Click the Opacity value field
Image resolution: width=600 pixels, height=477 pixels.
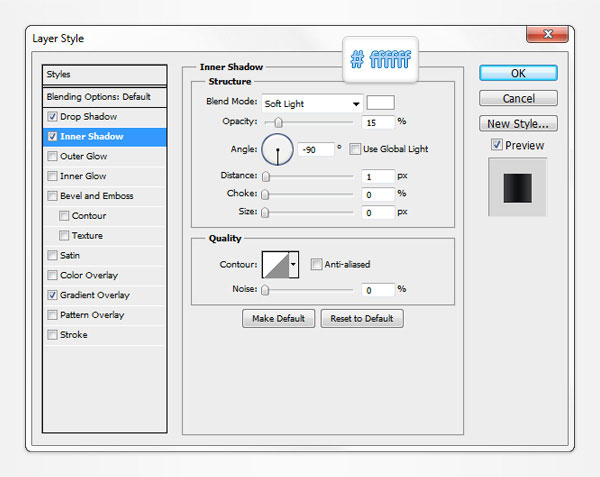click(x=378, y=122)
